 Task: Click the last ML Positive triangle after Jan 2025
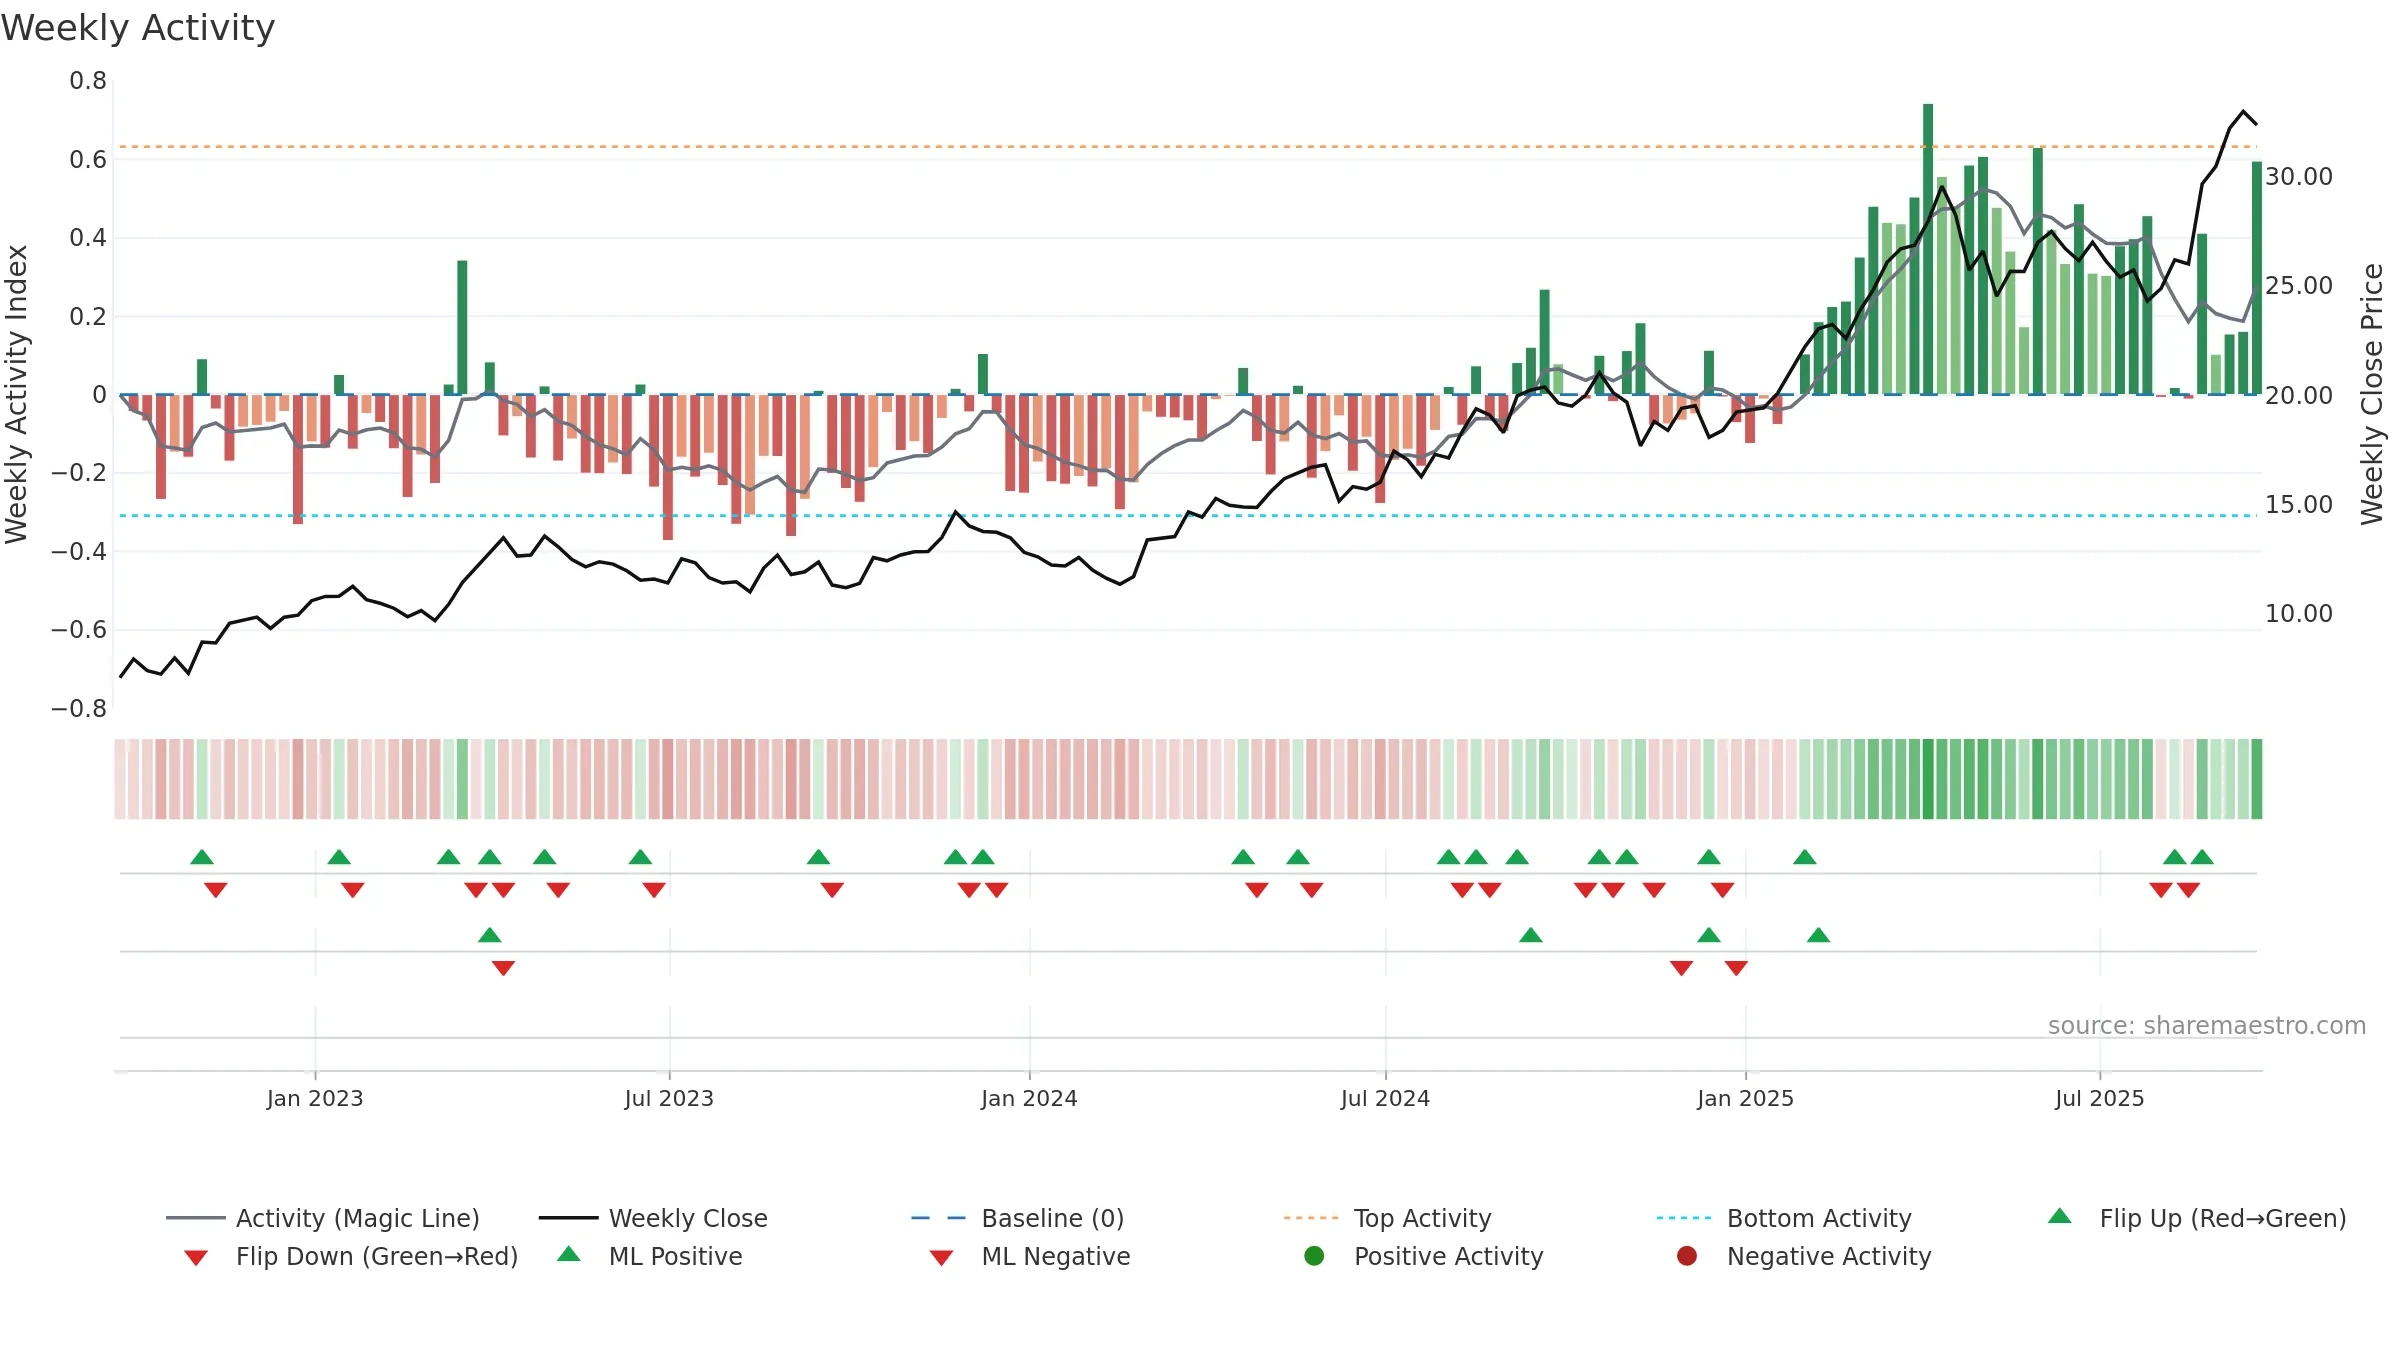tap(1818, 935)
